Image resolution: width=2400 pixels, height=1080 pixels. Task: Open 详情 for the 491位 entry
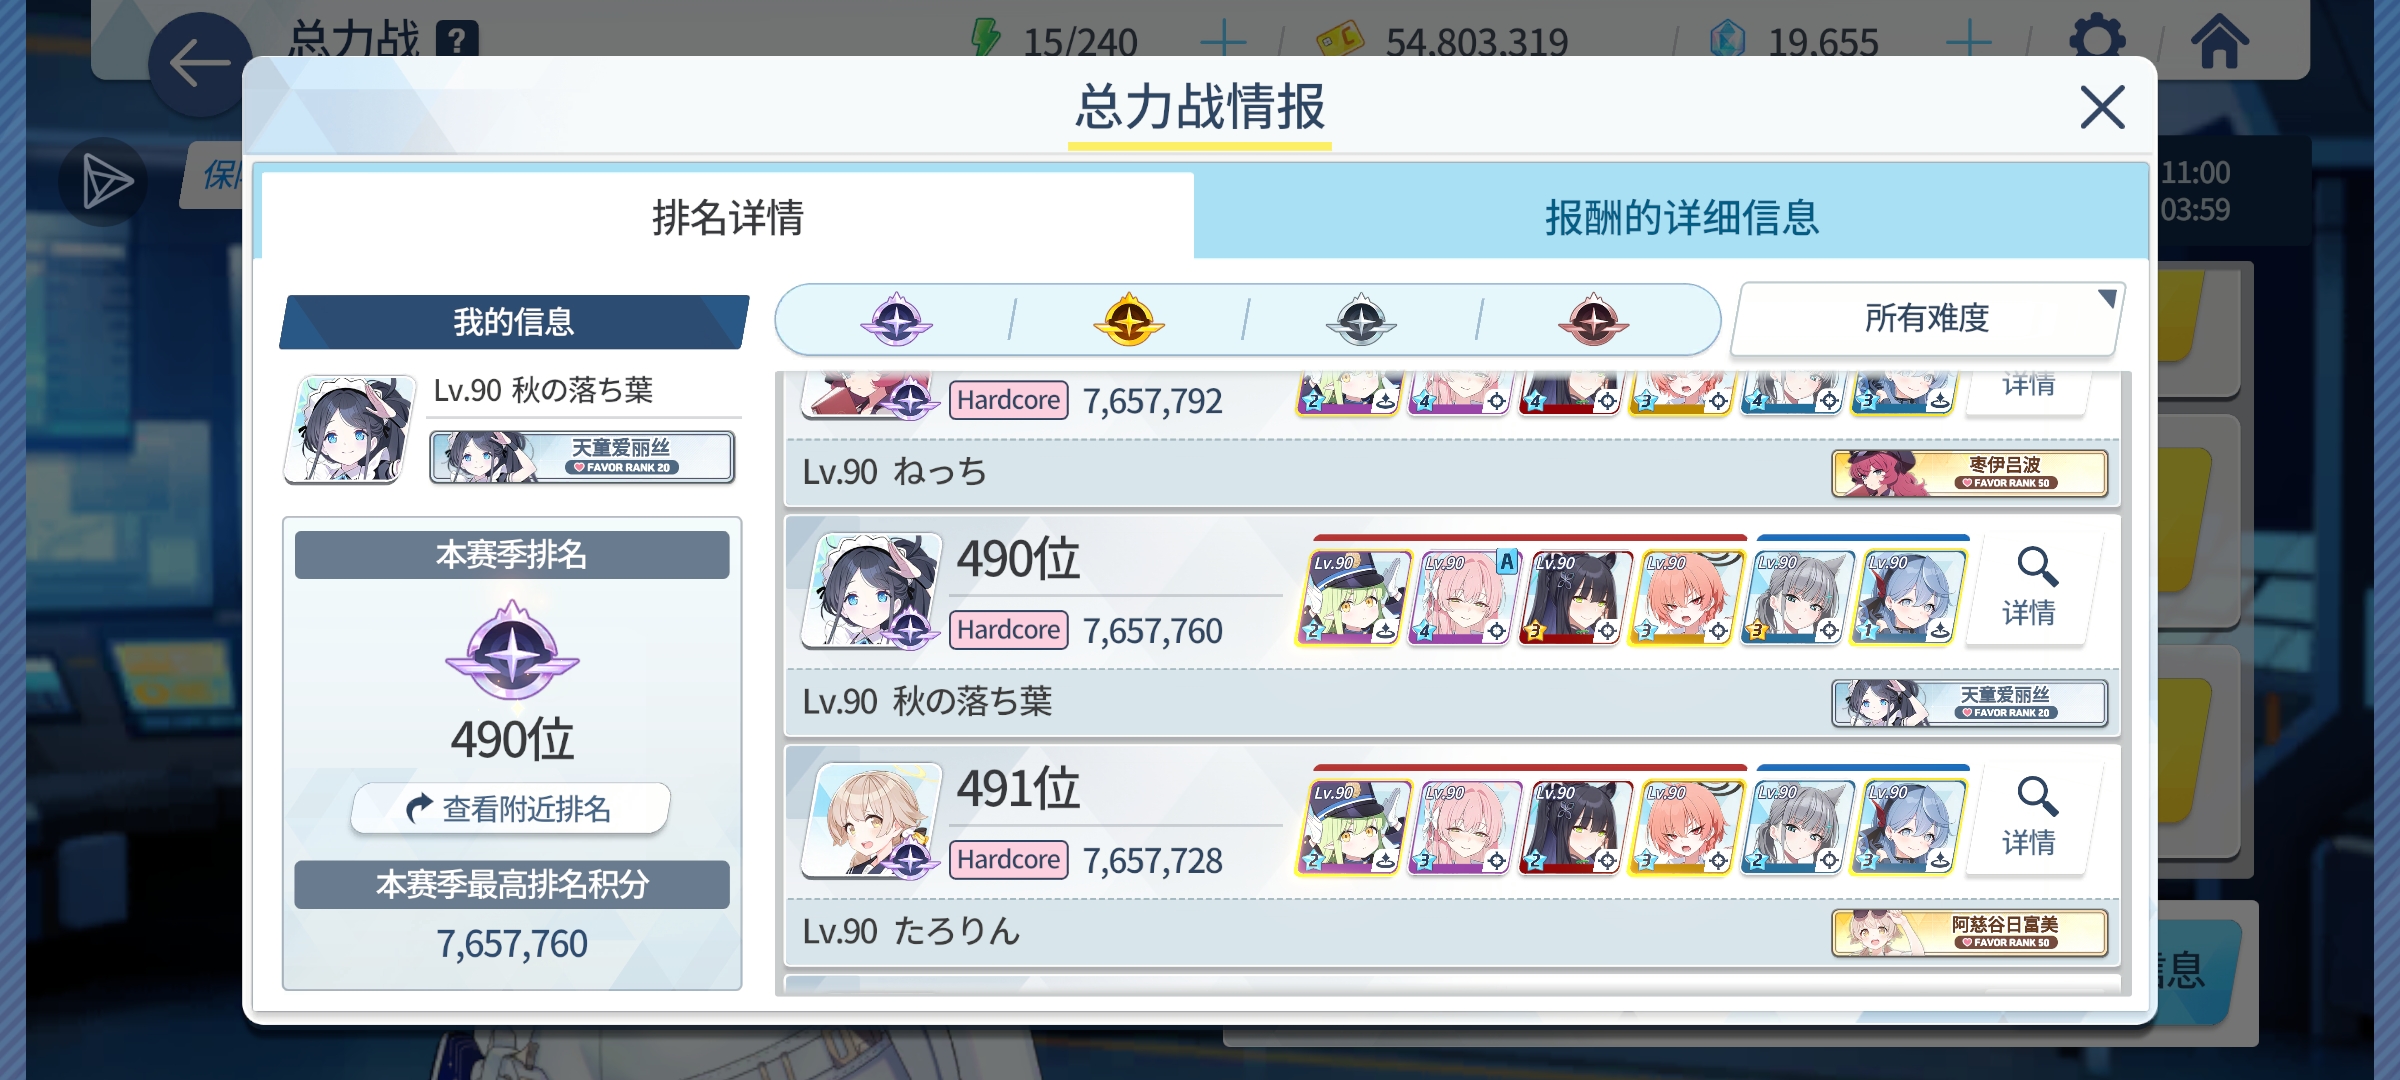pos(2029,819)
